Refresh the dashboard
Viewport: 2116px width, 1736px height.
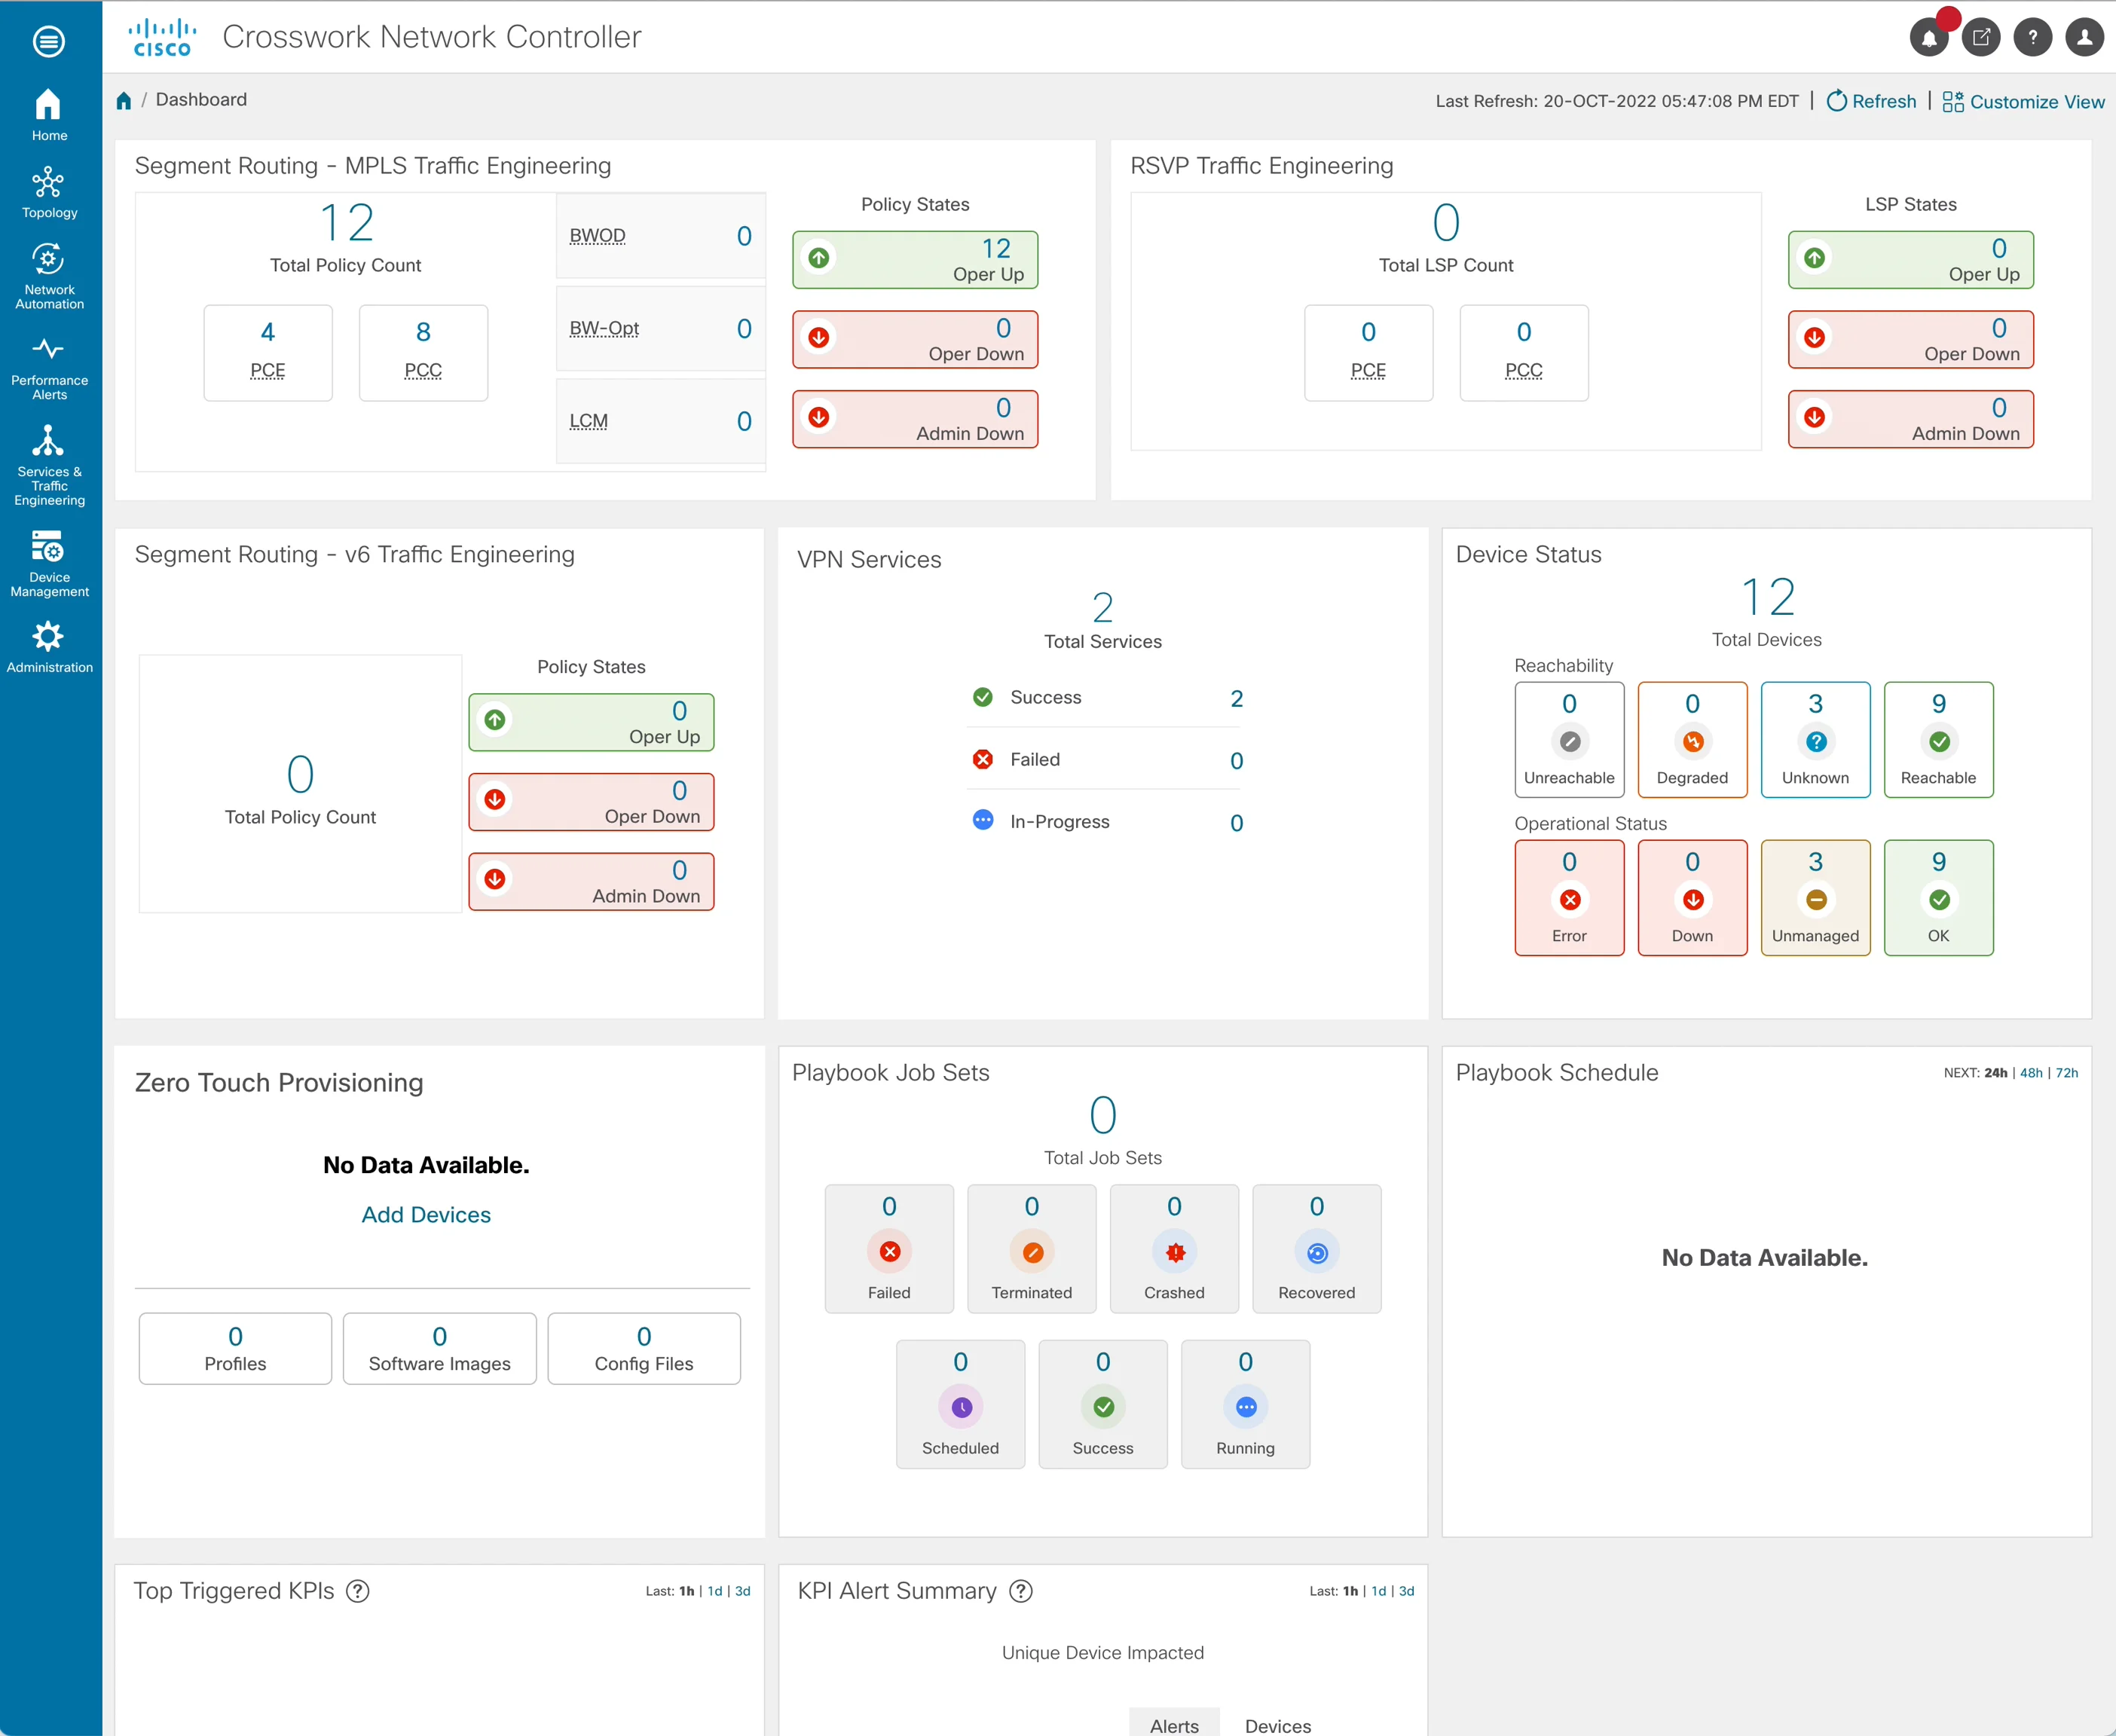pos(1872,101)
